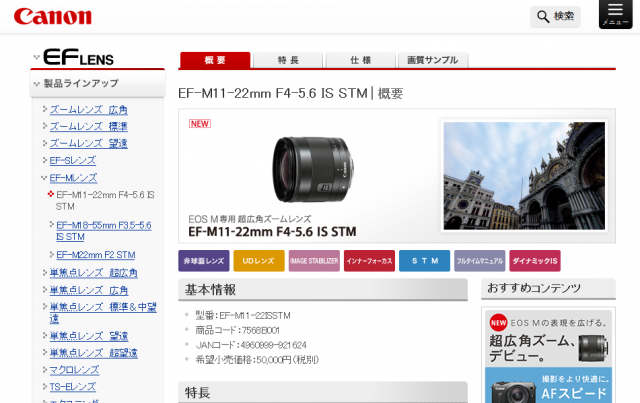640x403 pixels.
Task: Click the フルタイムマニュアル badge
Action: [480, 261]
